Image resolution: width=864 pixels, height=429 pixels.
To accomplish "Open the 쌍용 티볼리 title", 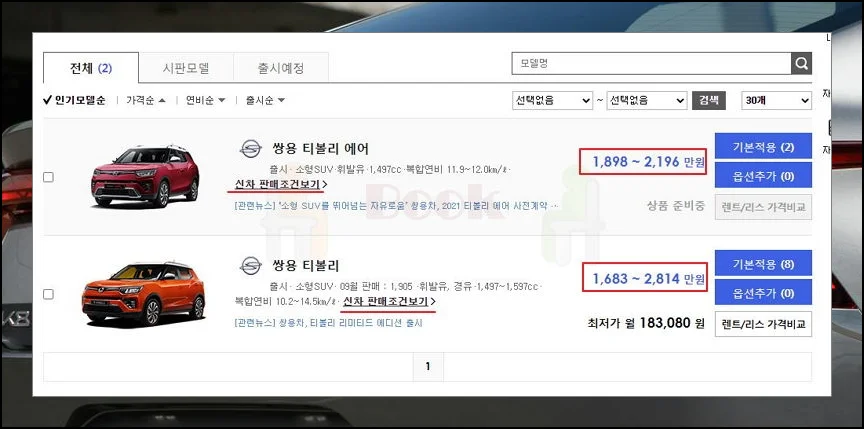I will pos(306,265).
